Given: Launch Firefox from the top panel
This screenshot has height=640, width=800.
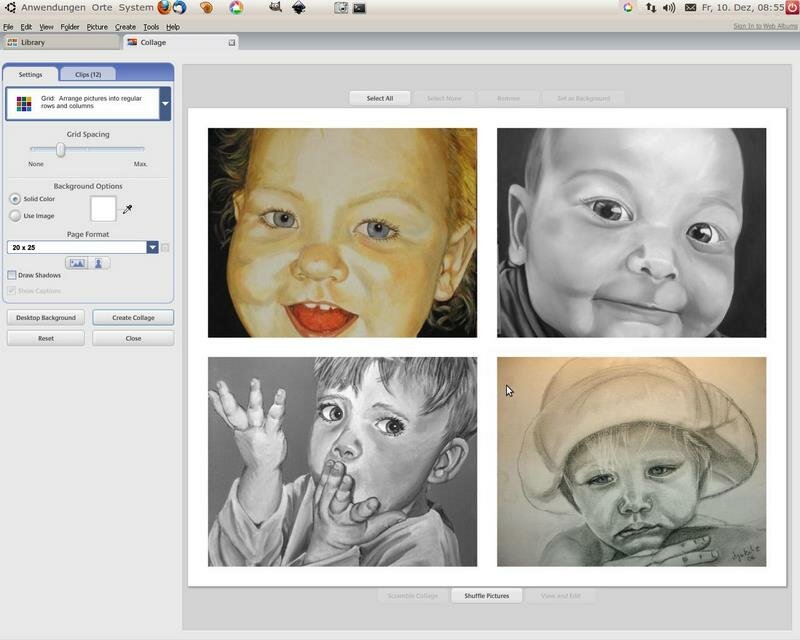Looking at the screenshot, I should 164,7.
